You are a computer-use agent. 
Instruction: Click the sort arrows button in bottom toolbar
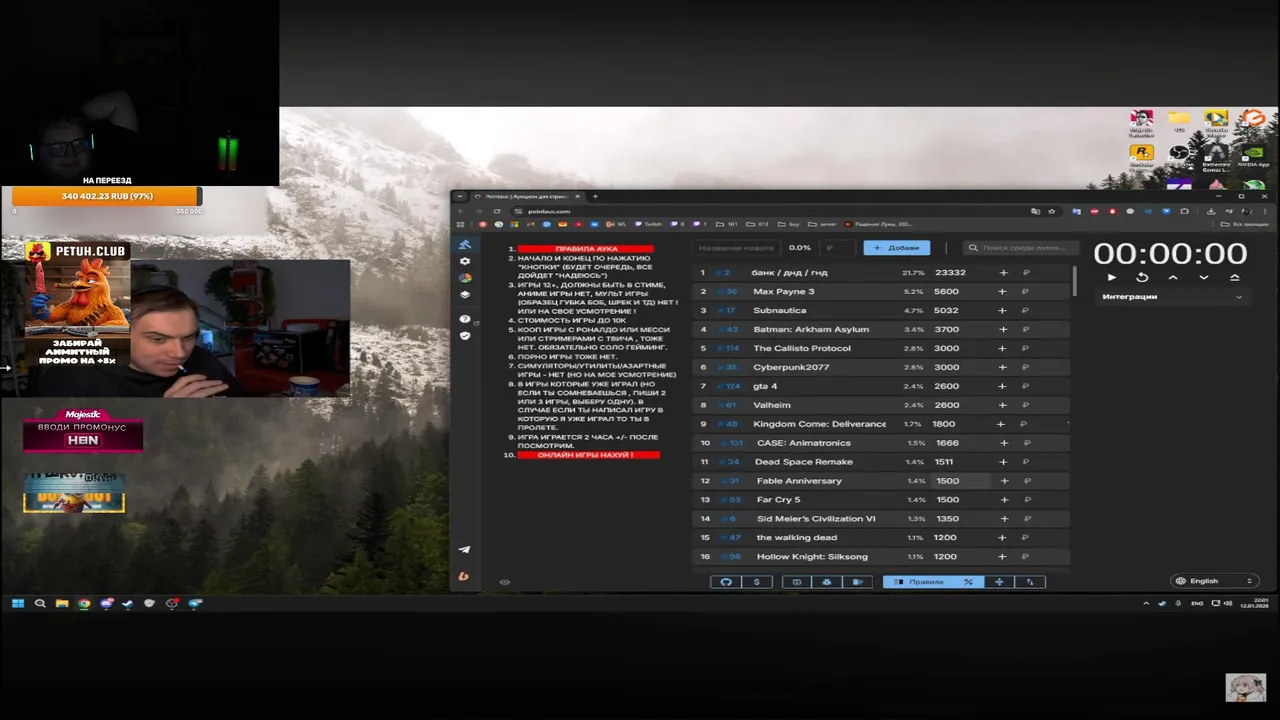coord(1030,582)
